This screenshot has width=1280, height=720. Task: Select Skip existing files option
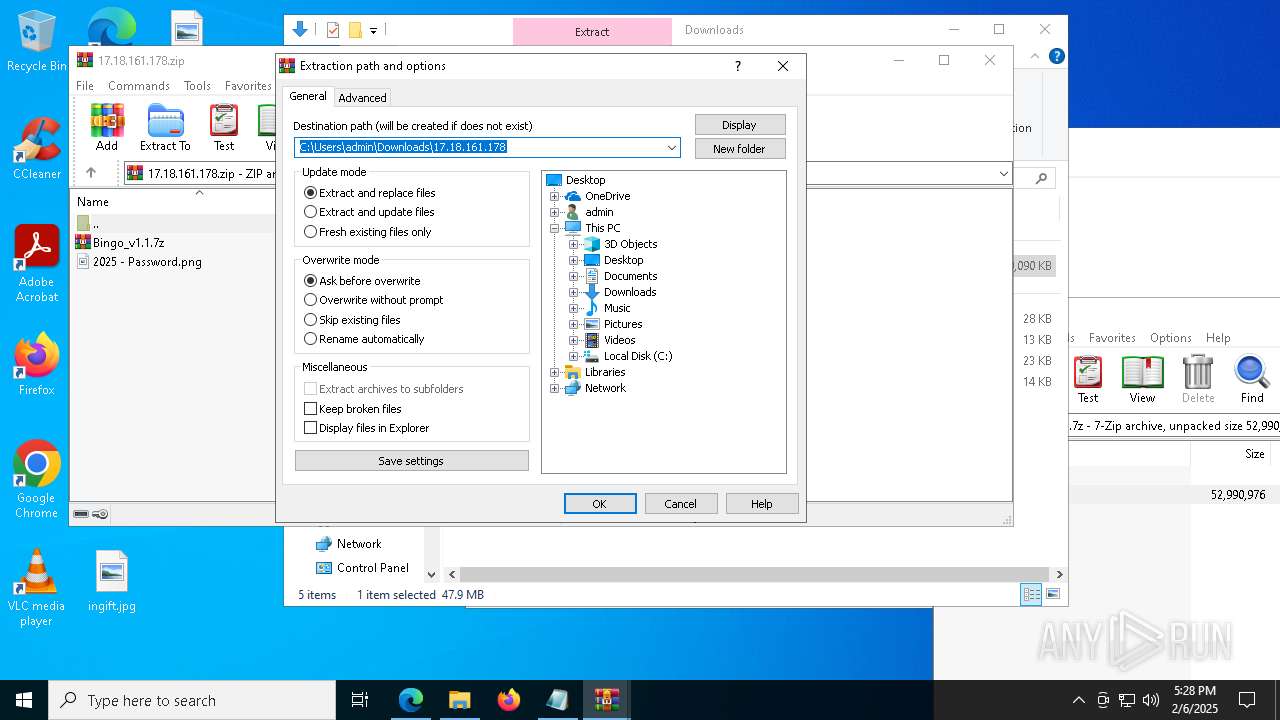(x=352, y=320)
